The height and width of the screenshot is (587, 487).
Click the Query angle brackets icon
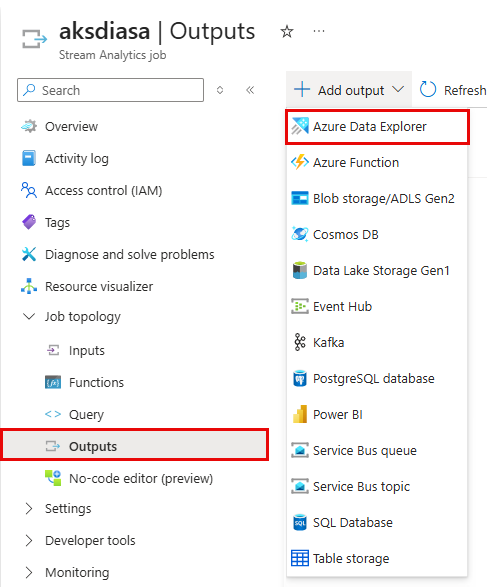point(53,414)
